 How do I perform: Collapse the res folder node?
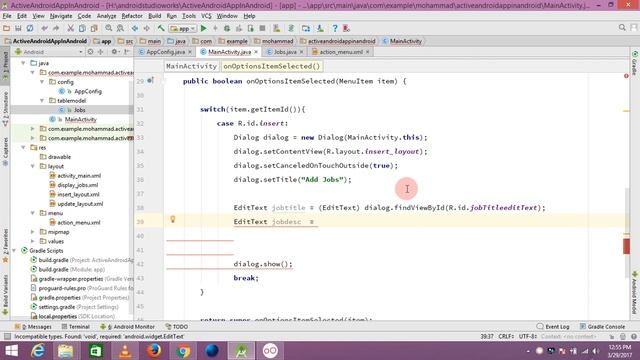(23, 147)
